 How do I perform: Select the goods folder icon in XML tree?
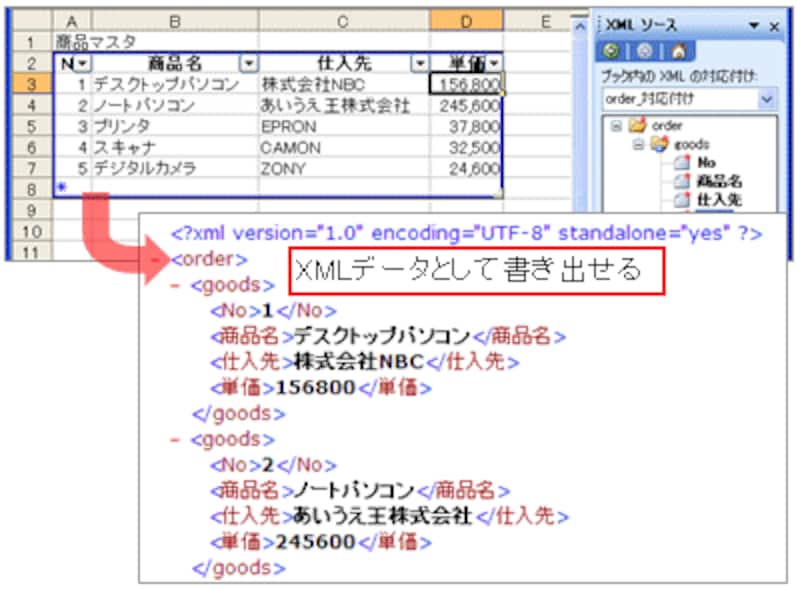click(x=659, y=145)
